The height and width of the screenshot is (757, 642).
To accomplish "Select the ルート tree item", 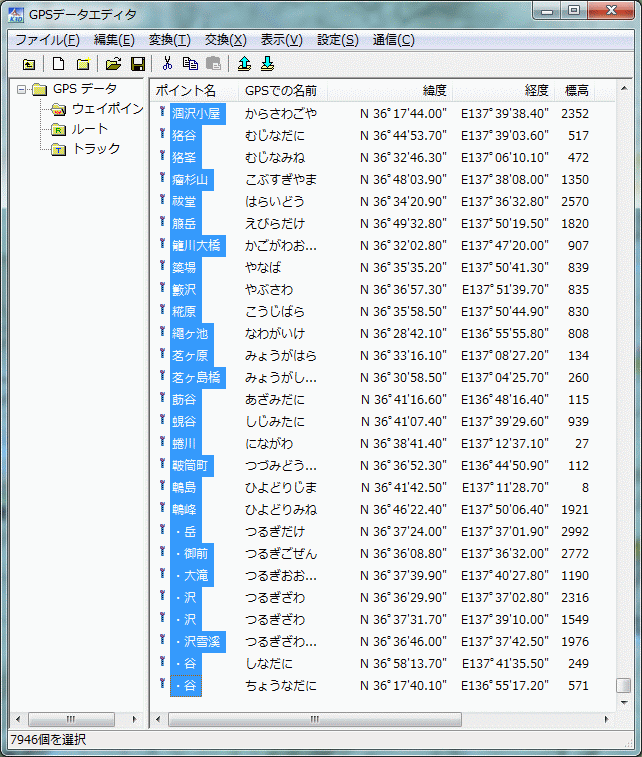I will (x=89, y=129).
